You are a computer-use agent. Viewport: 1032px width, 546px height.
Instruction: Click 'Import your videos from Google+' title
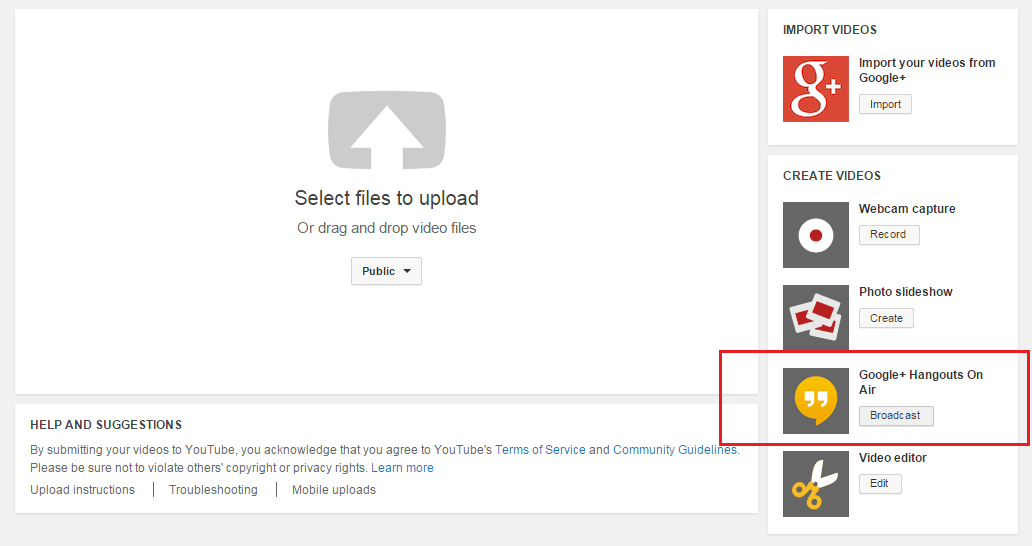927,70
